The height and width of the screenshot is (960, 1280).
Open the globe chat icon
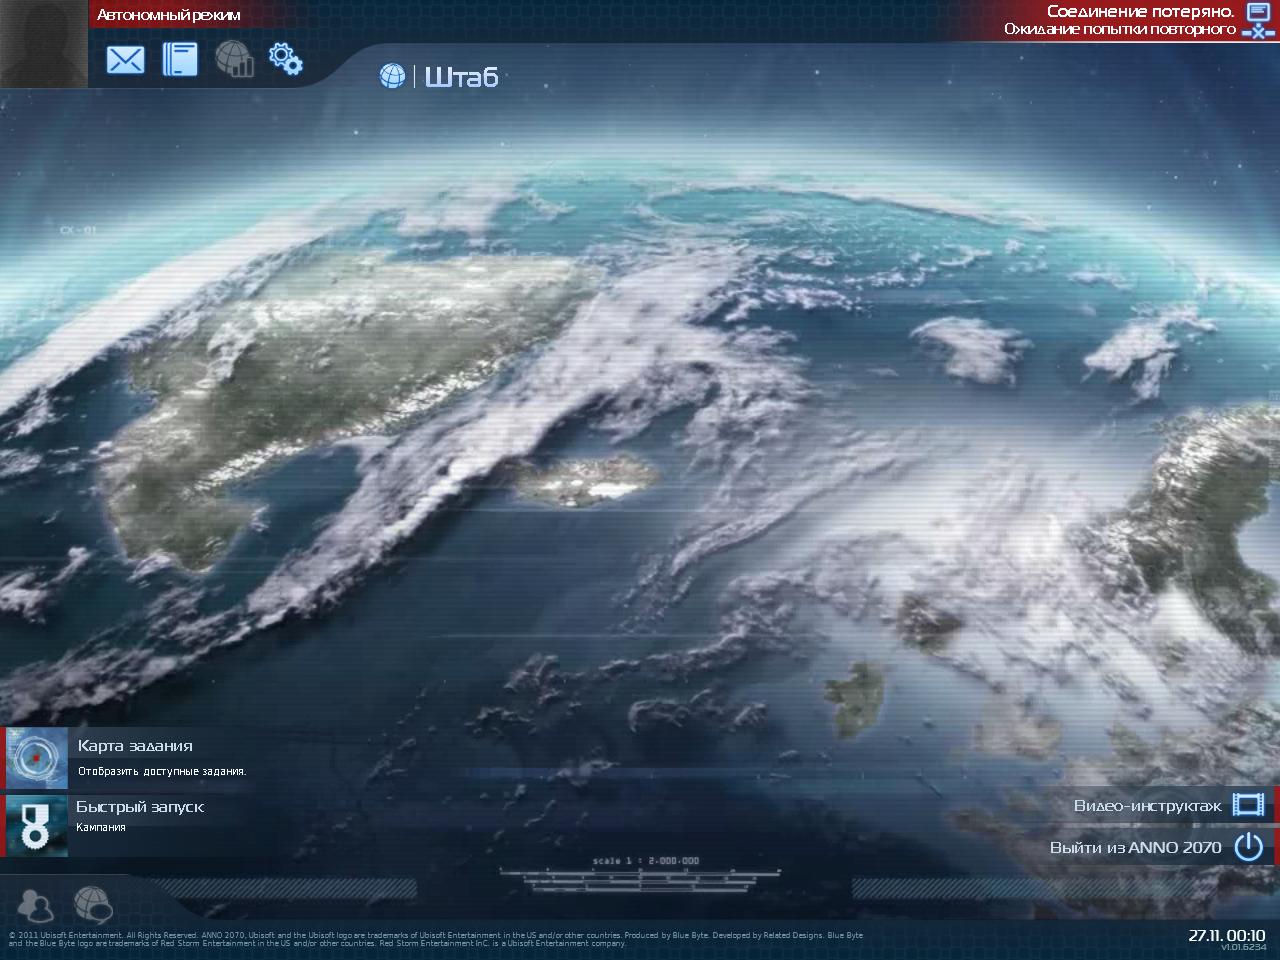click(93, 904)
